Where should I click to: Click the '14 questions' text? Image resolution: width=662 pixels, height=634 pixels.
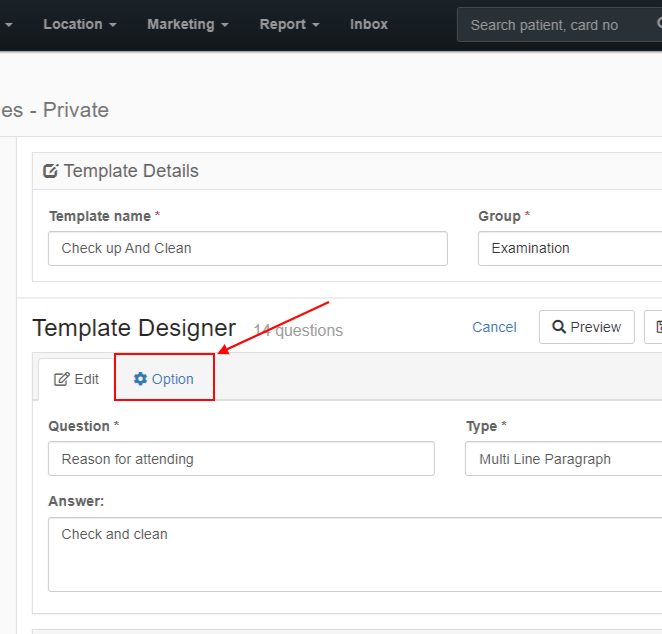click(x=298, y=331)
